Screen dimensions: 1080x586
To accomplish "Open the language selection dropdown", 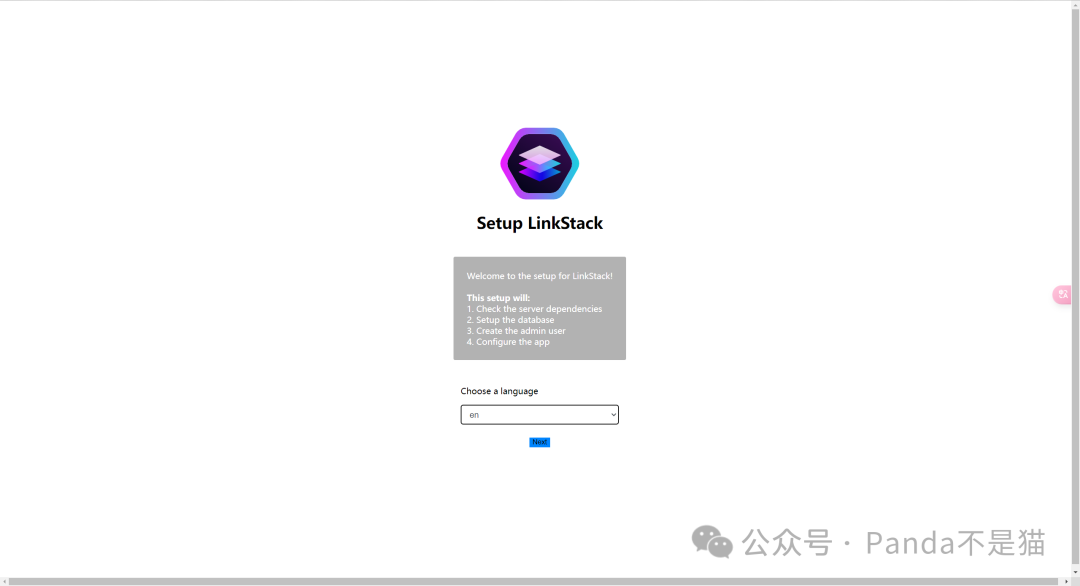I will pos(539,415).
